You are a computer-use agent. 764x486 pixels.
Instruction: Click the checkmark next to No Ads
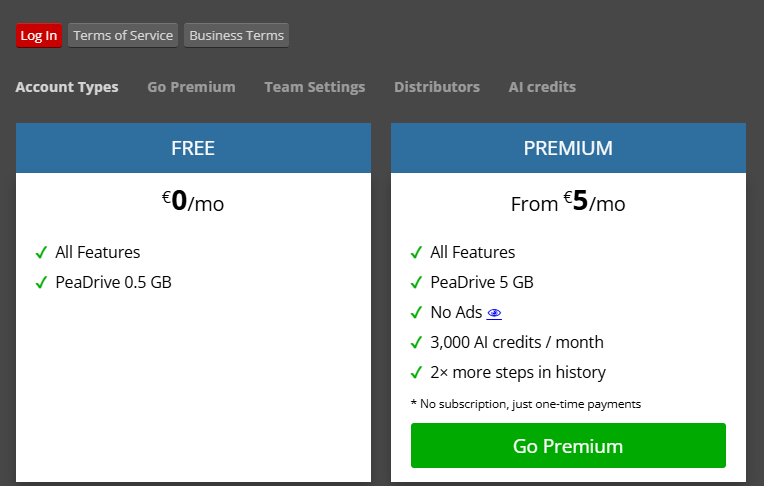[416, 312]
